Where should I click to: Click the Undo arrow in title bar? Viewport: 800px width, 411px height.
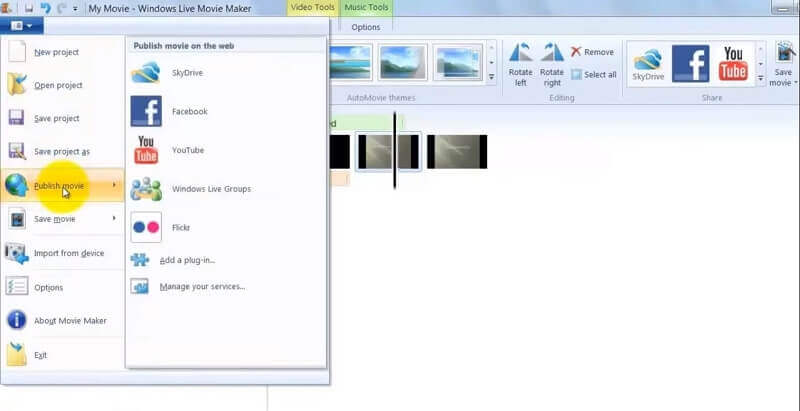[x=45, y=8]
